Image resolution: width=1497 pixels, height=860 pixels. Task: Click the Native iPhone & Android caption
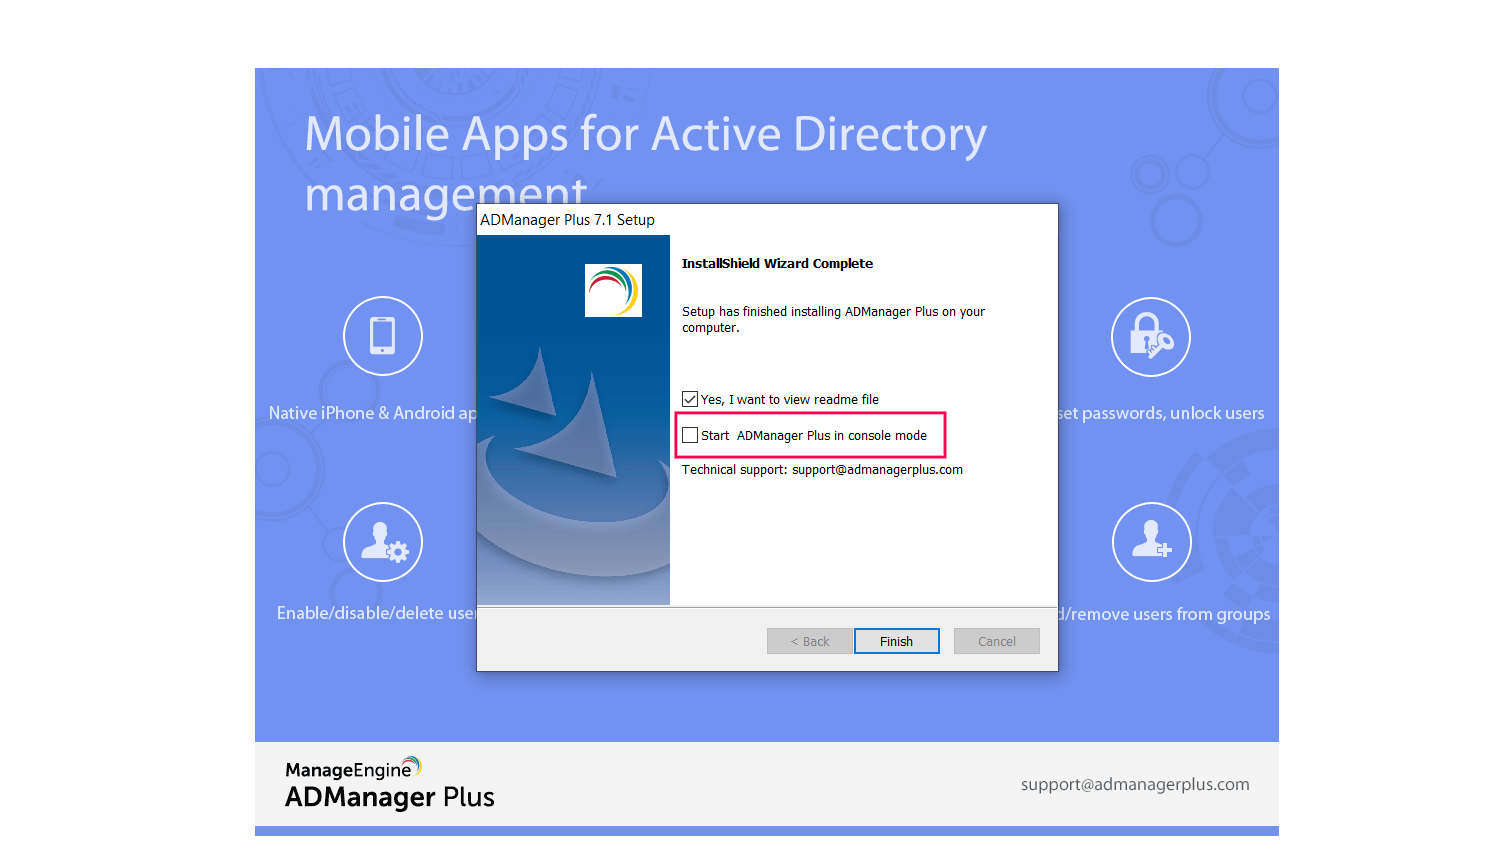372,413
